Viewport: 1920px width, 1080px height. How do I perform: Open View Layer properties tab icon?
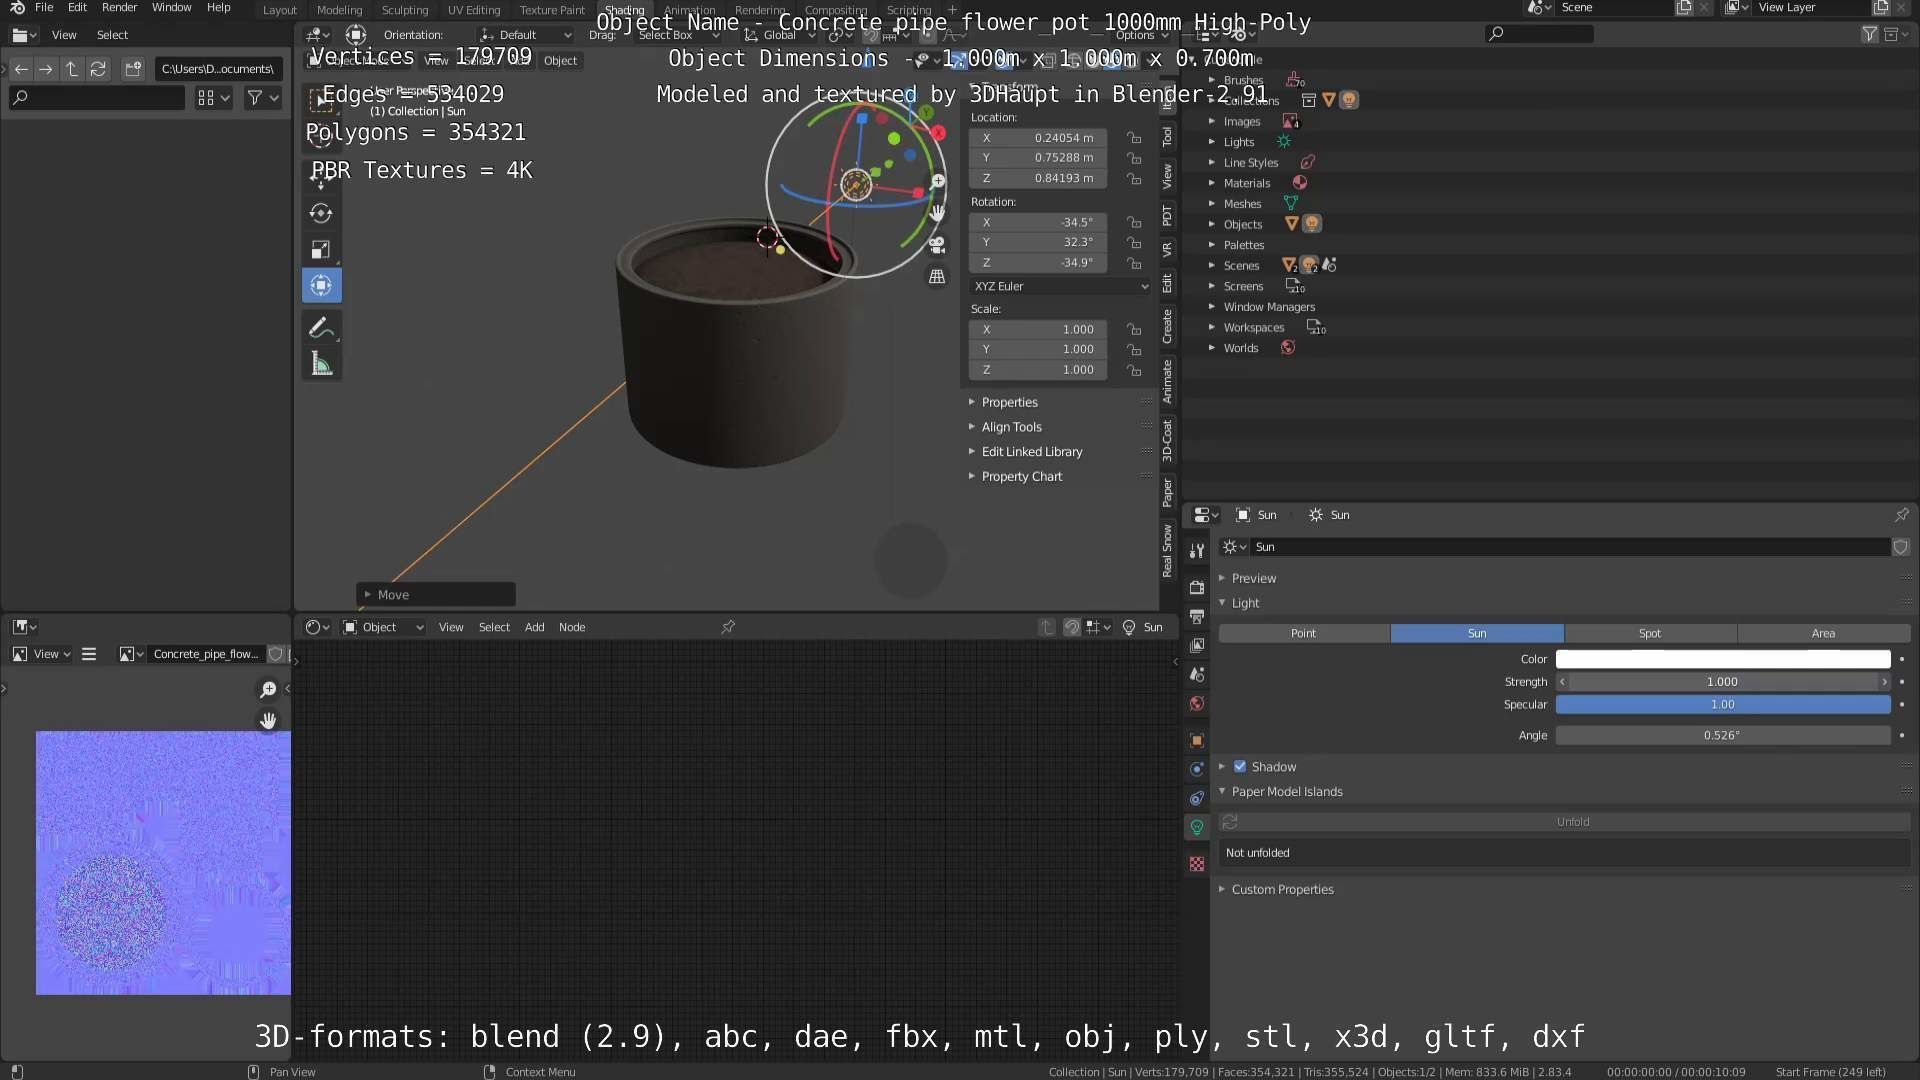[x=1197, y=646]
